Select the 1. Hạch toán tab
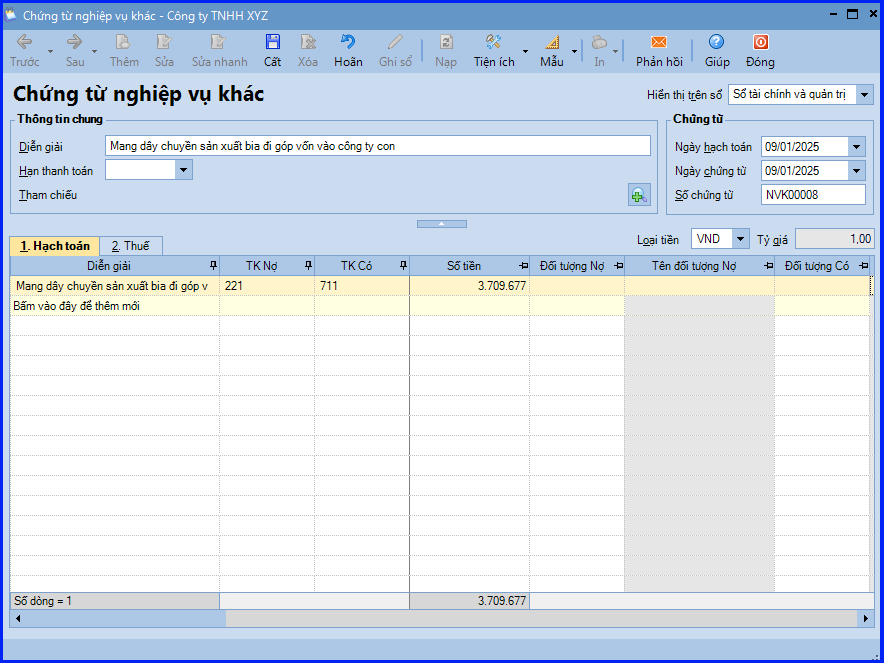The width and height of the screenshot is (884, 663). [55, 246]
